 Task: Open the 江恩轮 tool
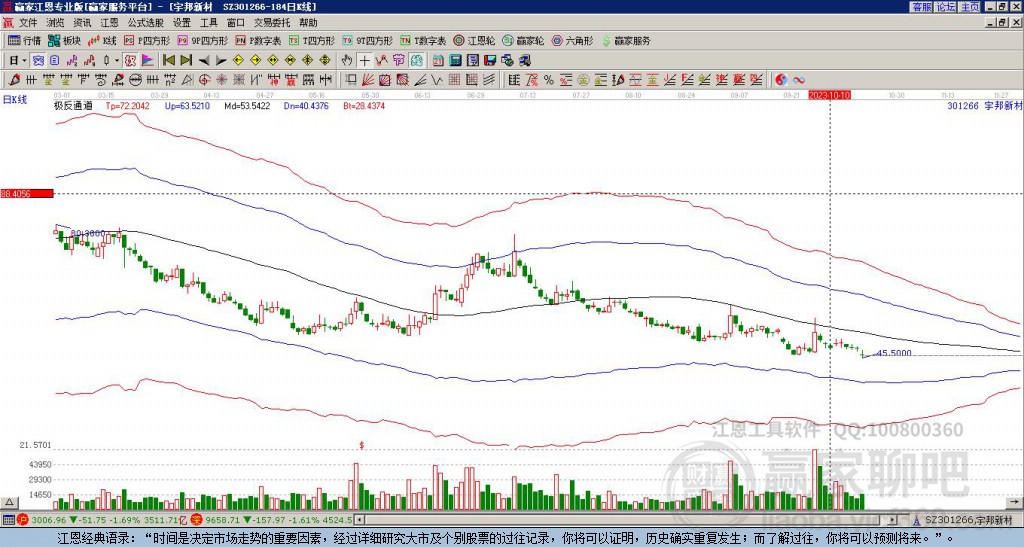pos(474,40)
